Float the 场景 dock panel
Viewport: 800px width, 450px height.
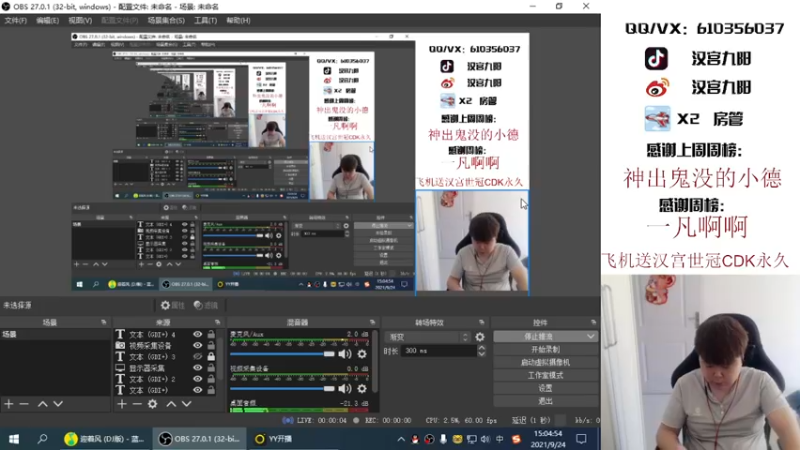(x=104, y=322)
